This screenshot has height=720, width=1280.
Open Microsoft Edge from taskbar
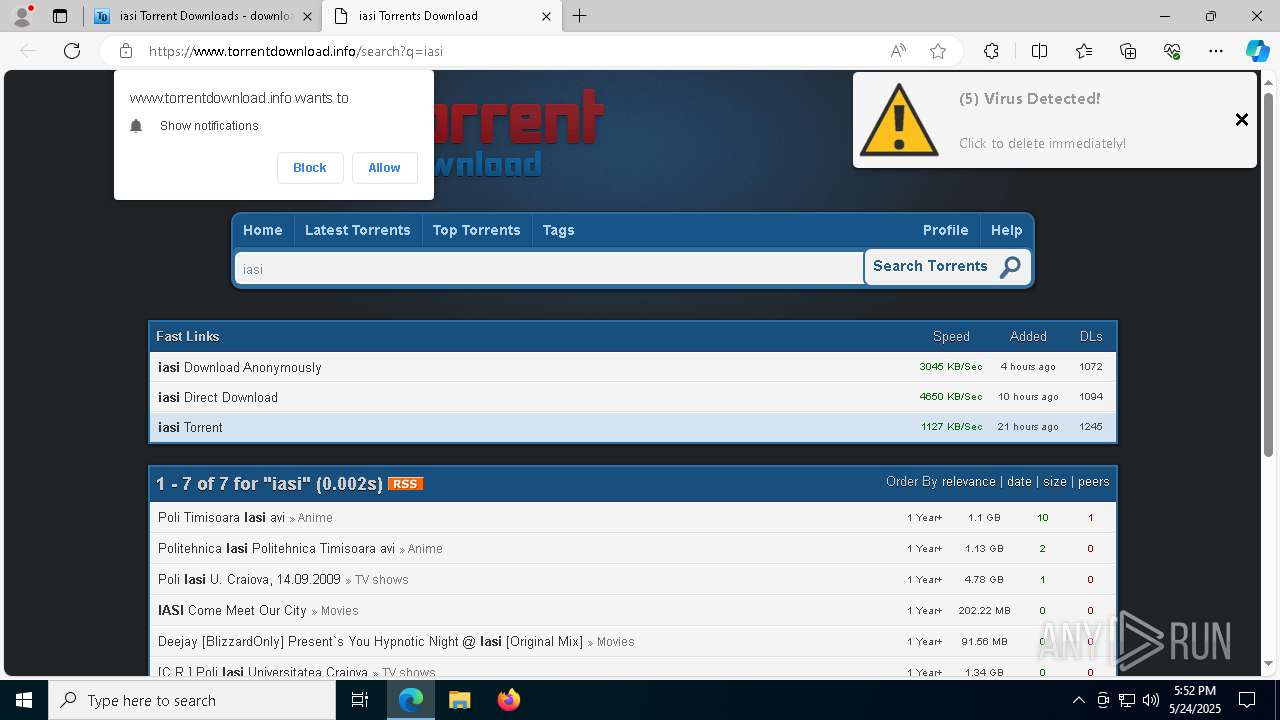pyautogui.click(x=411, y=700)
